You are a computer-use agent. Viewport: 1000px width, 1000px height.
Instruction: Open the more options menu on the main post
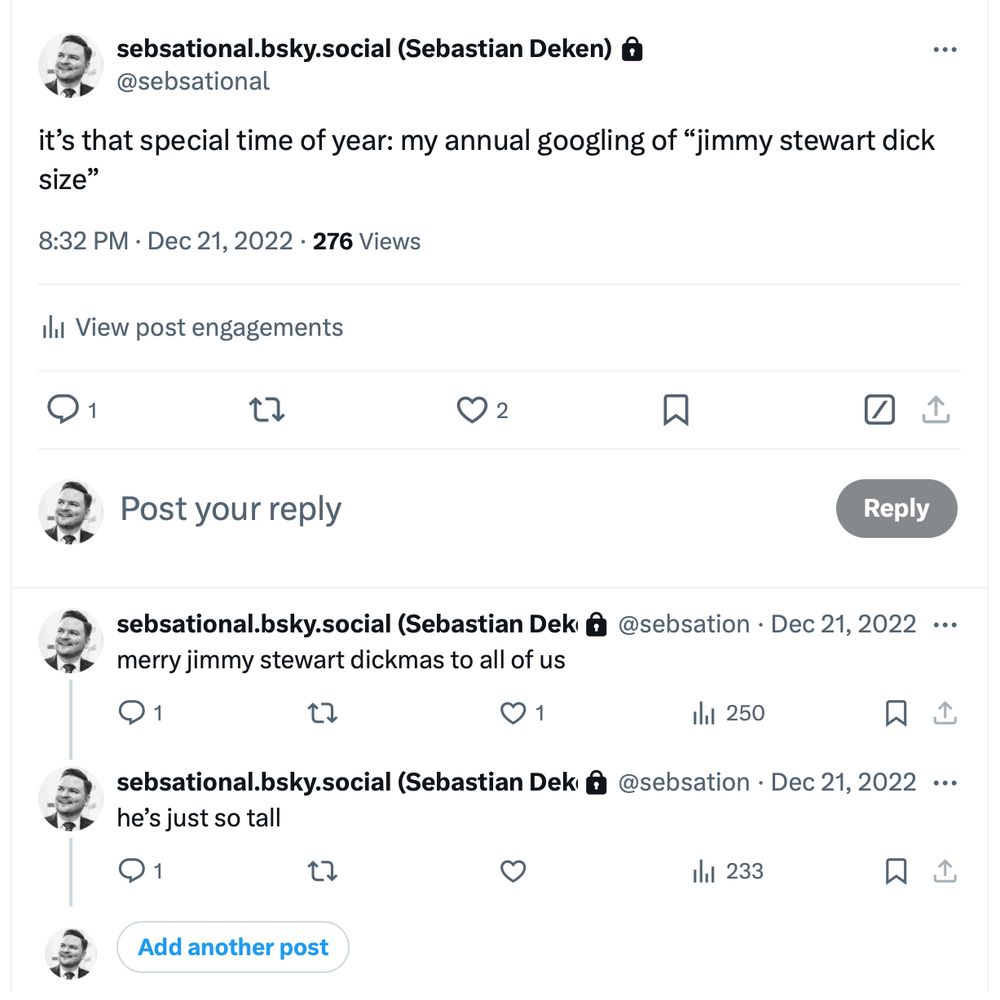click(945, 48)
